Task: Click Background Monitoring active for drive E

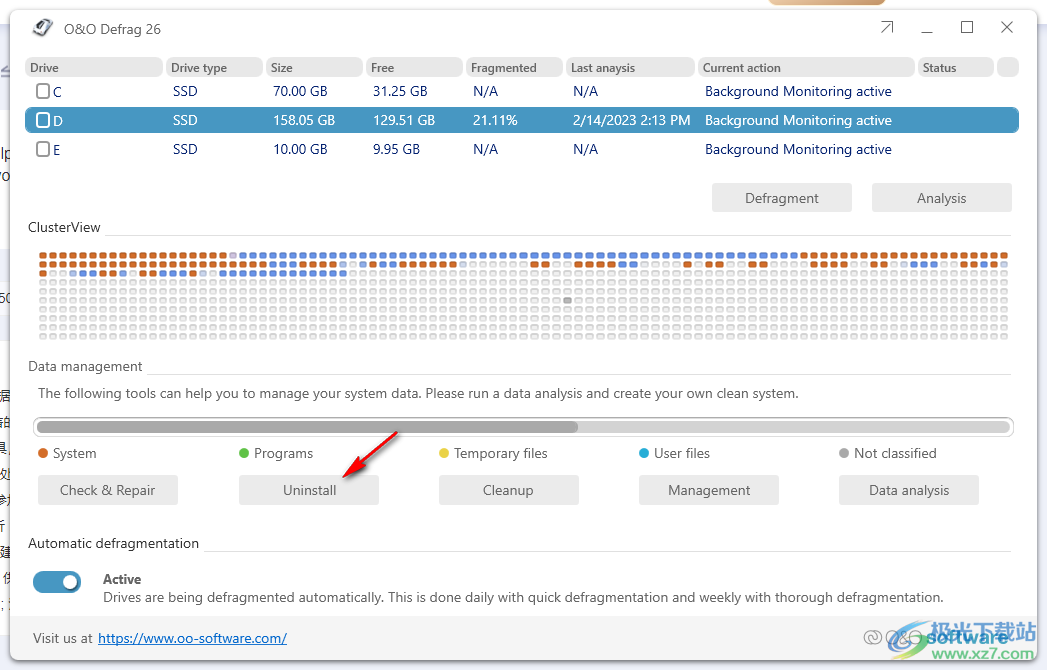Action: tap(798, 149)
